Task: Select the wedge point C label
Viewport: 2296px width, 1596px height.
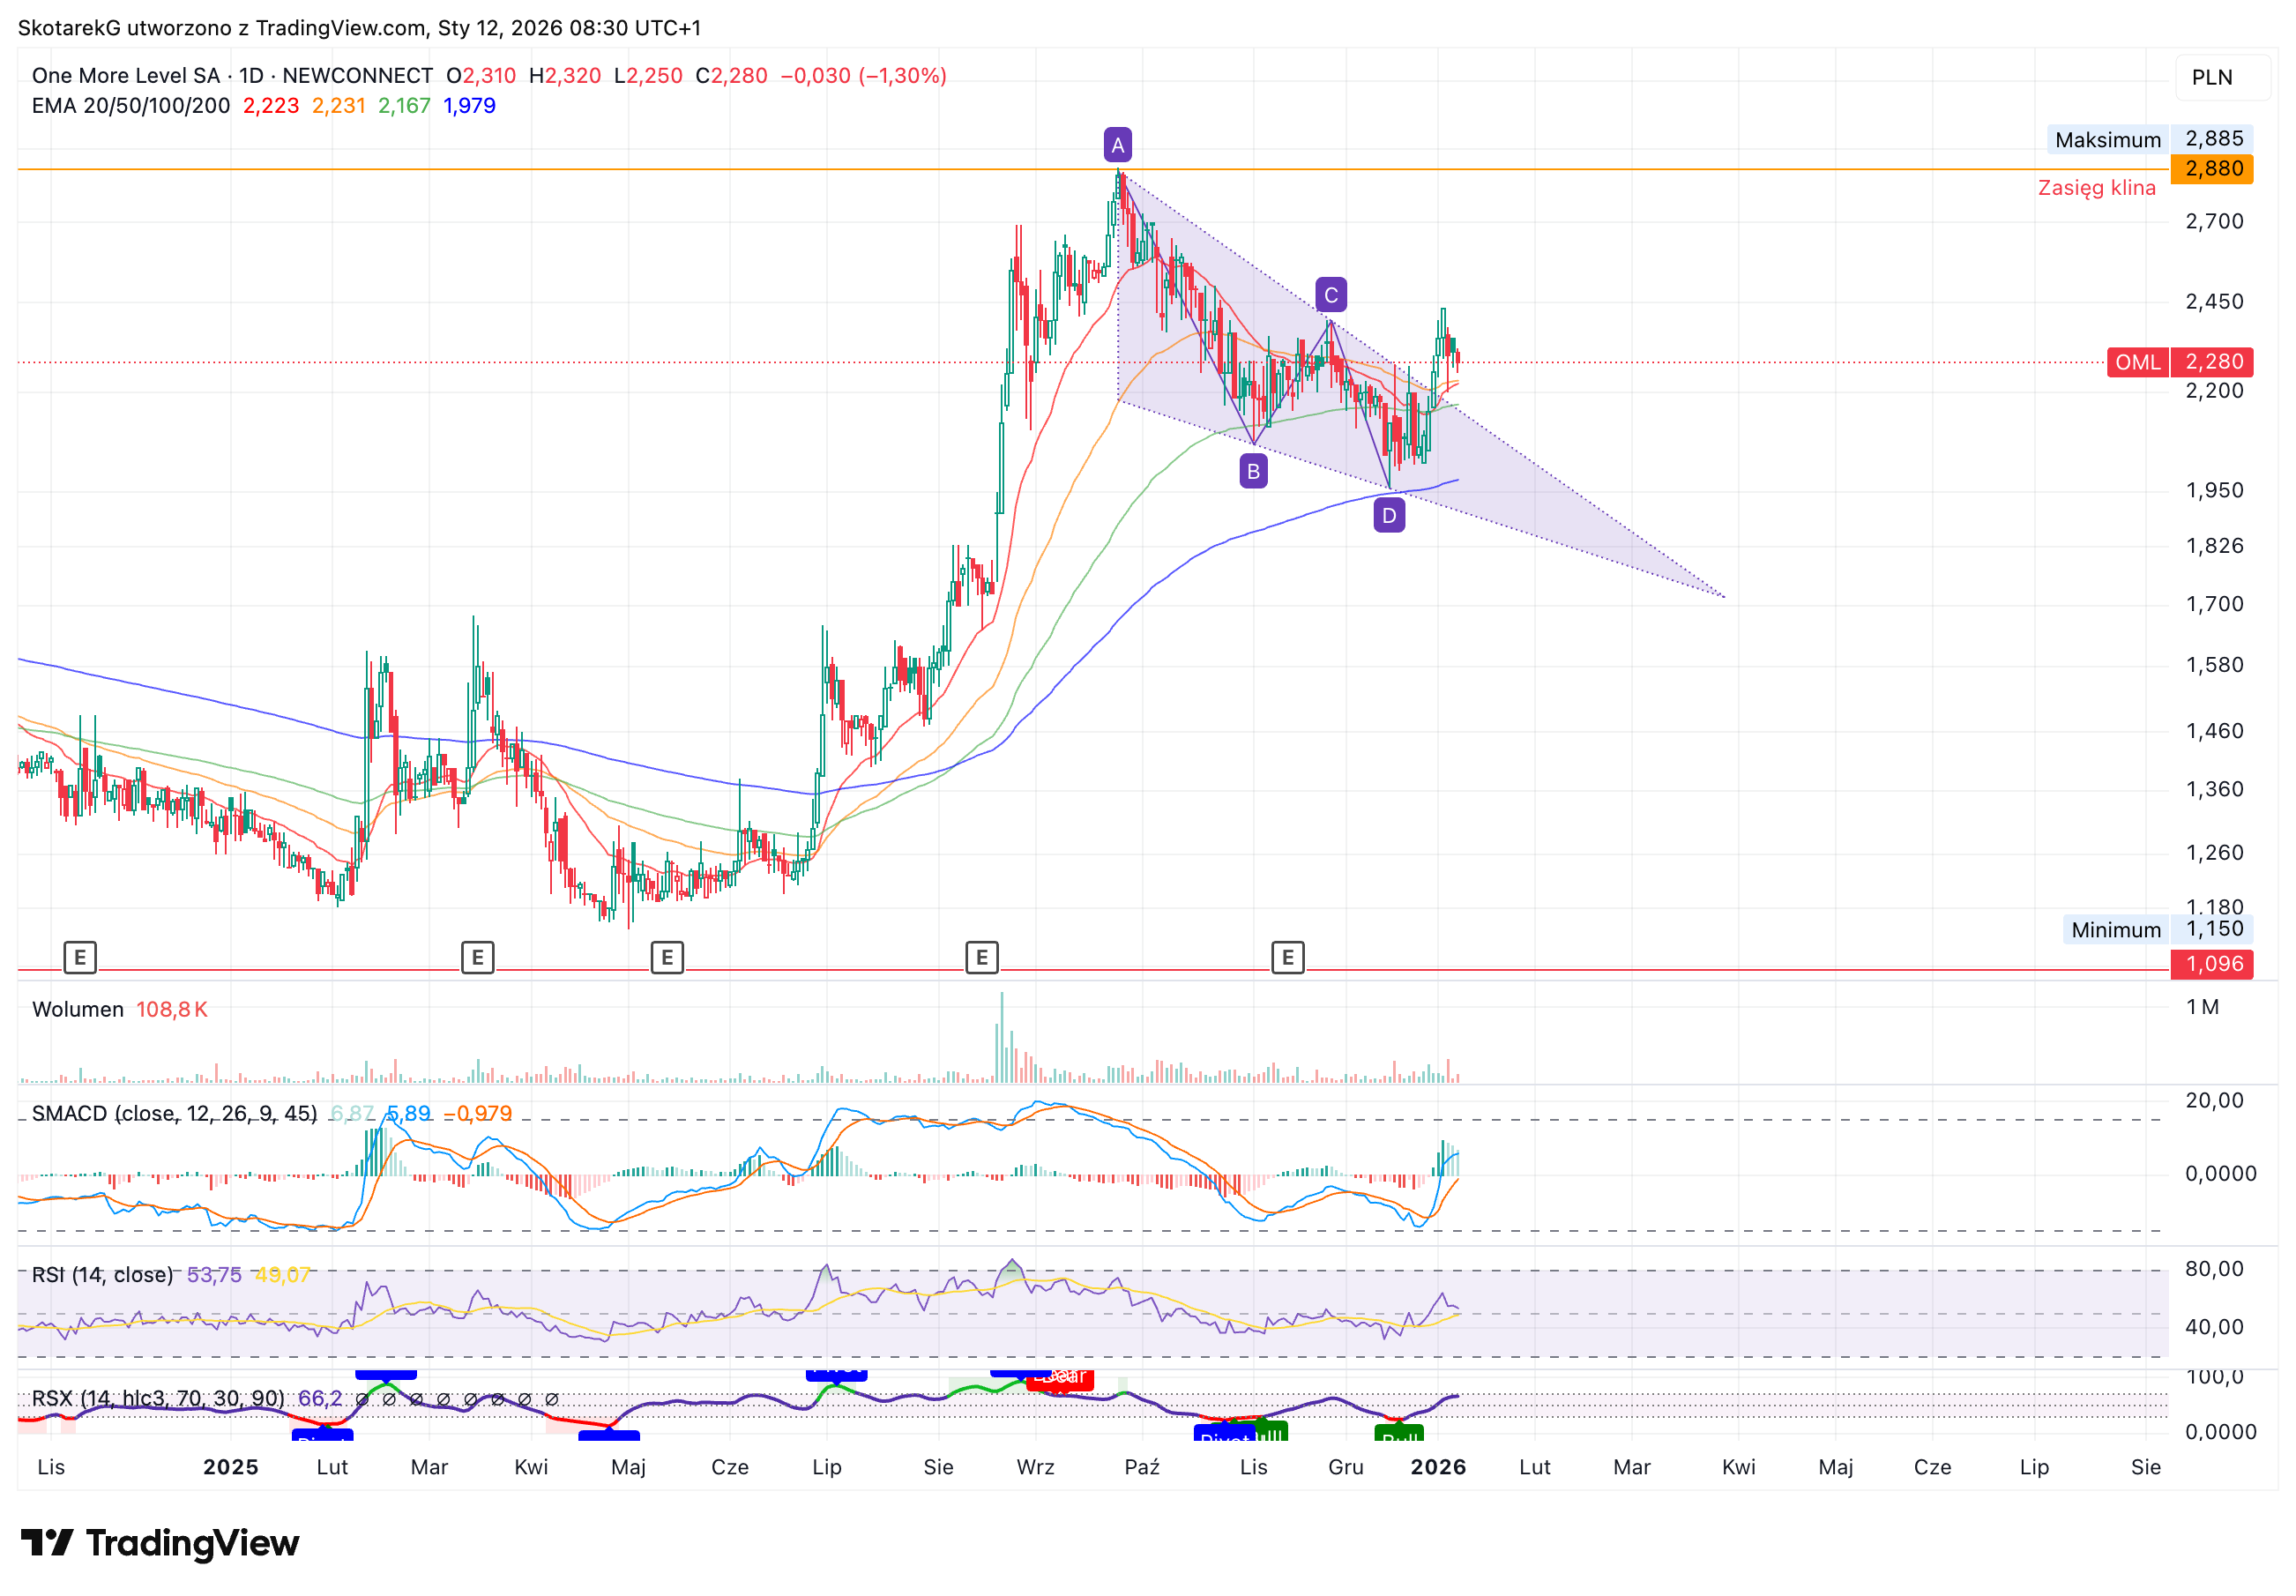Action: pyautogui.click(x=1331, y=295)
